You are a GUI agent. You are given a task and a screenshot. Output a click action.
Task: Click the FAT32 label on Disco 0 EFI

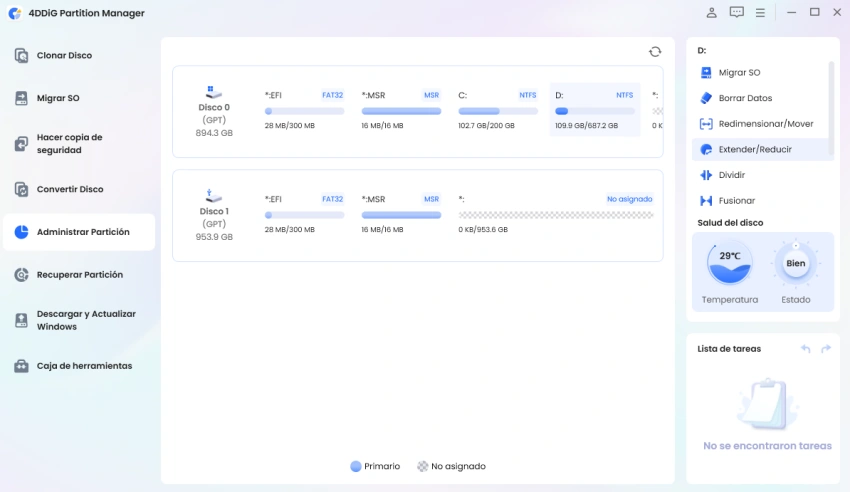pyautogui.click(x=332, y=95)
